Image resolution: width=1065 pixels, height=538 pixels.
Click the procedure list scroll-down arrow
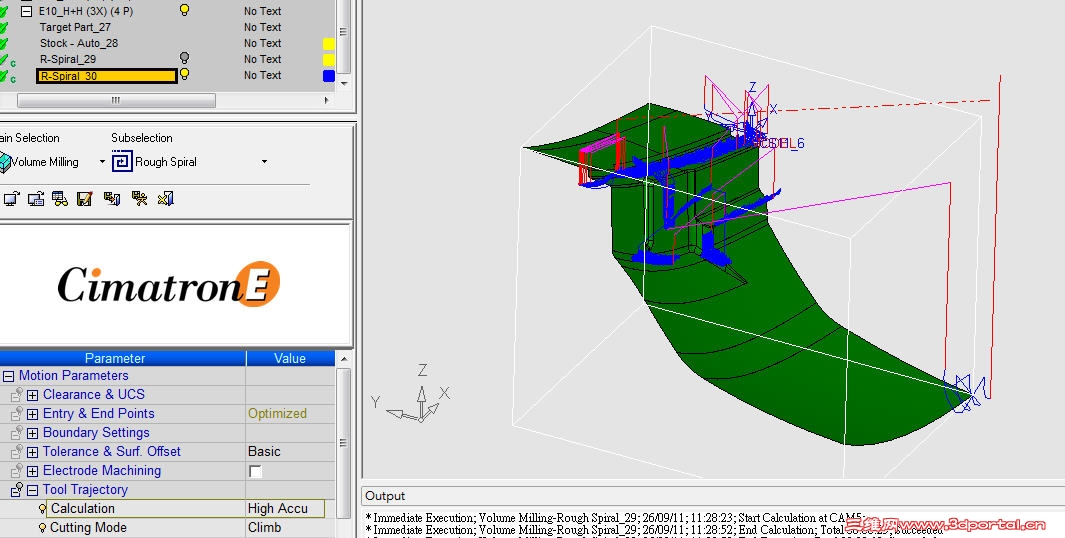tap(344, 83)
